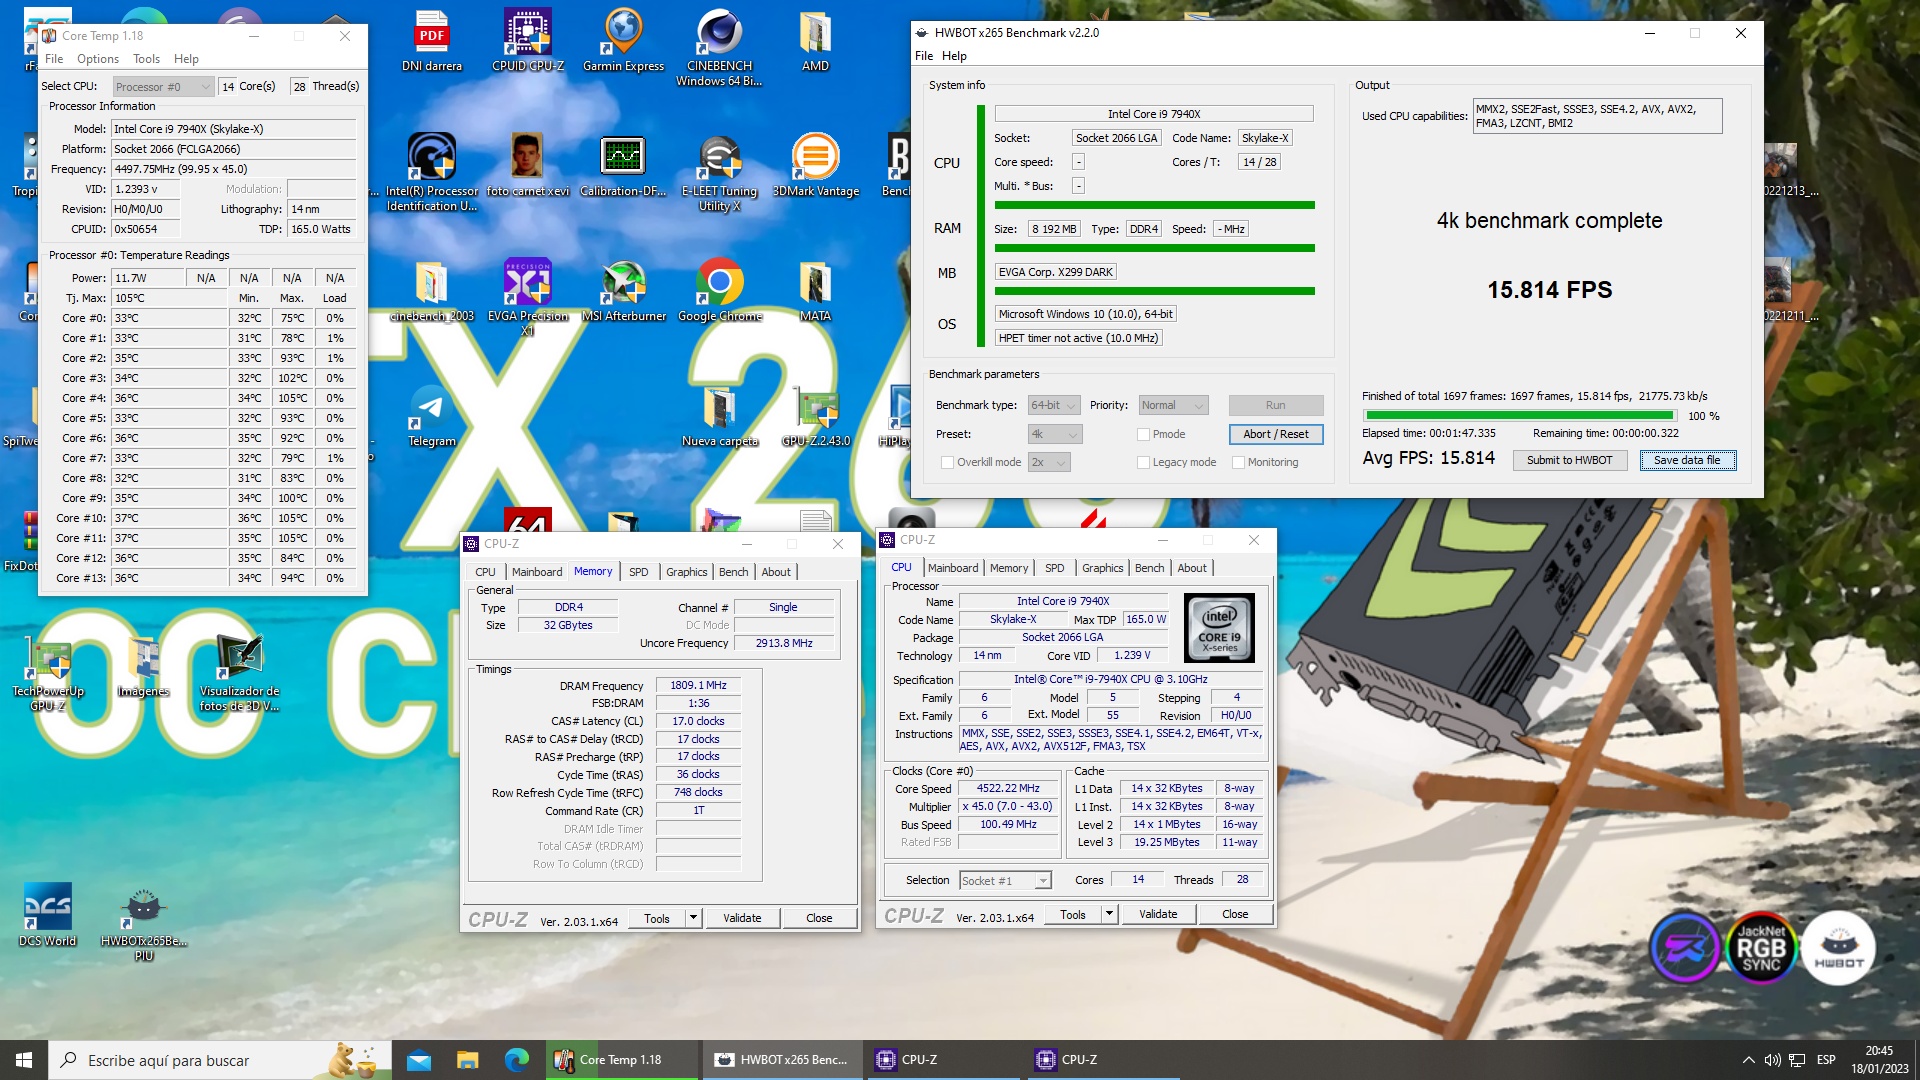1920x1080 pixels.
Task: Open Intel Processor Identification Utility icon
Action: [432, 172]
